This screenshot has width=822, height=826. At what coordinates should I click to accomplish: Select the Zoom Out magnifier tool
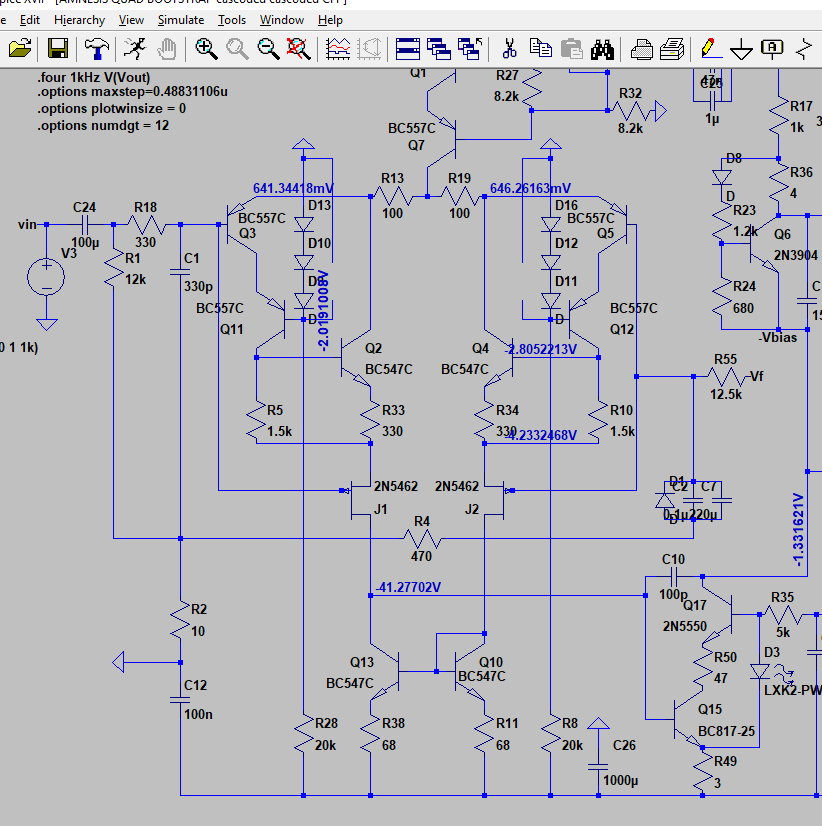268,49
